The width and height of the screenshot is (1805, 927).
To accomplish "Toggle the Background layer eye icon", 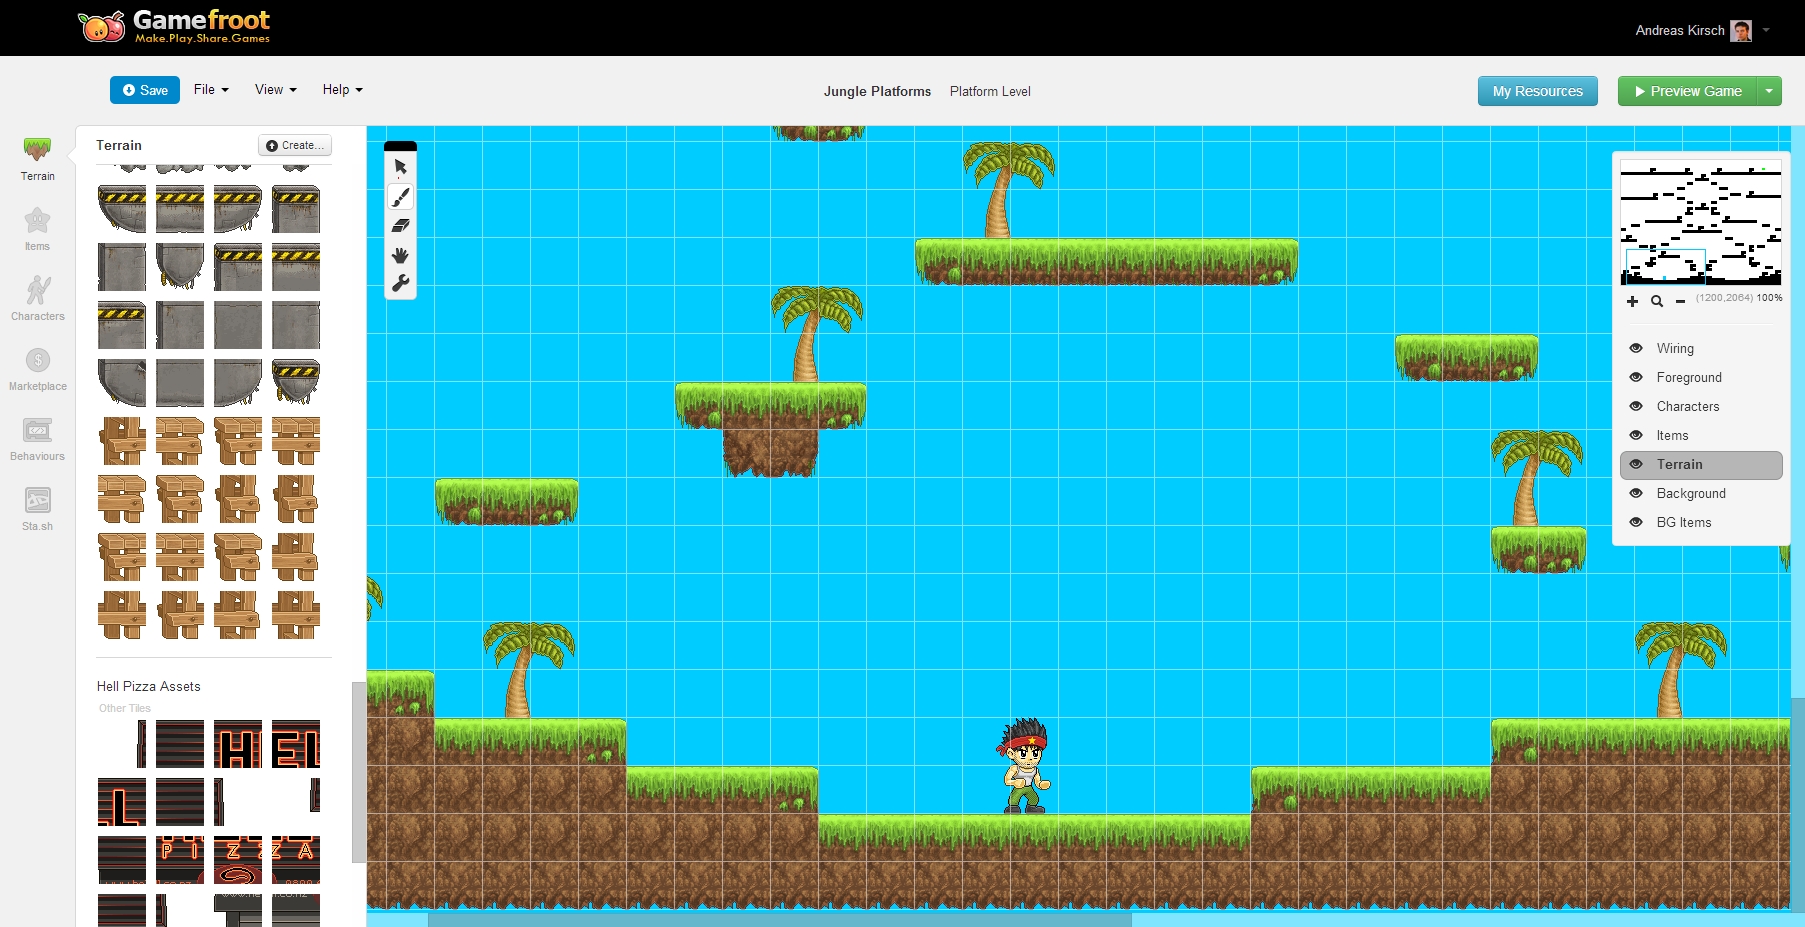I will (1636, 493).
